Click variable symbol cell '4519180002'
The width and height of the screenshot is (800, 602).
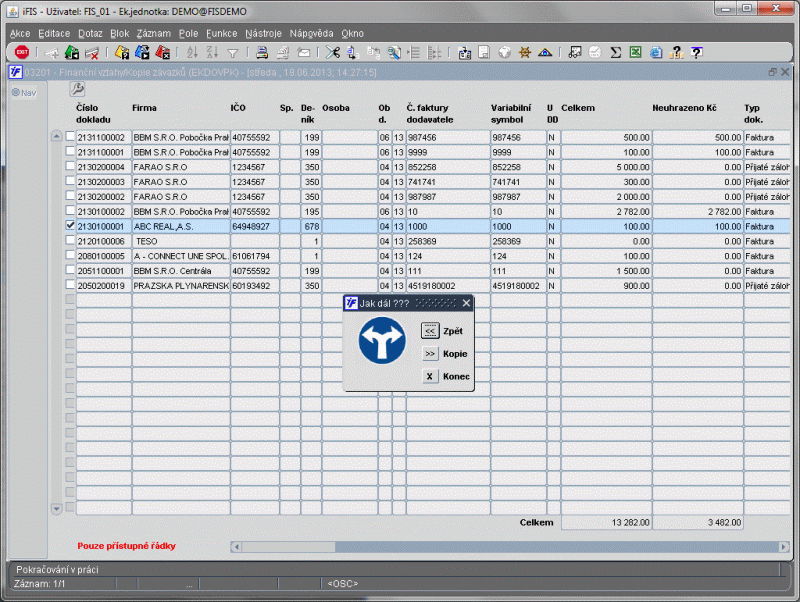518,286
